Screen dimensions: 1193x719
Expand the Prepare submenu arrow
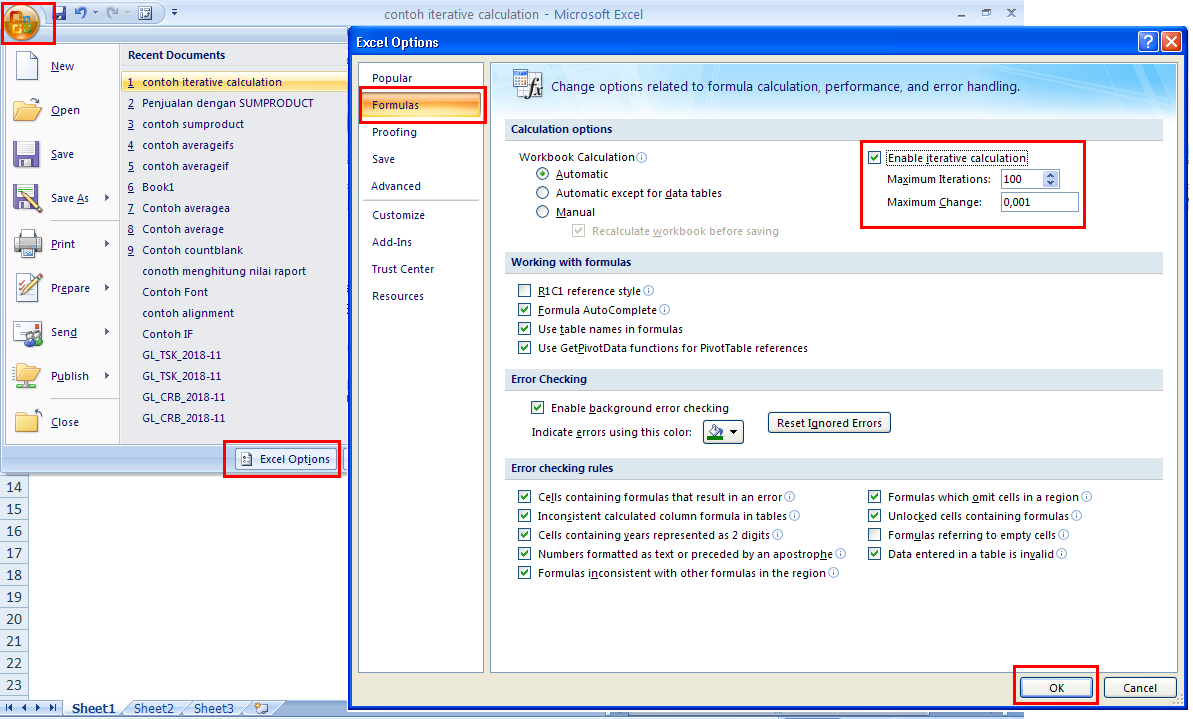coord(107,288)
